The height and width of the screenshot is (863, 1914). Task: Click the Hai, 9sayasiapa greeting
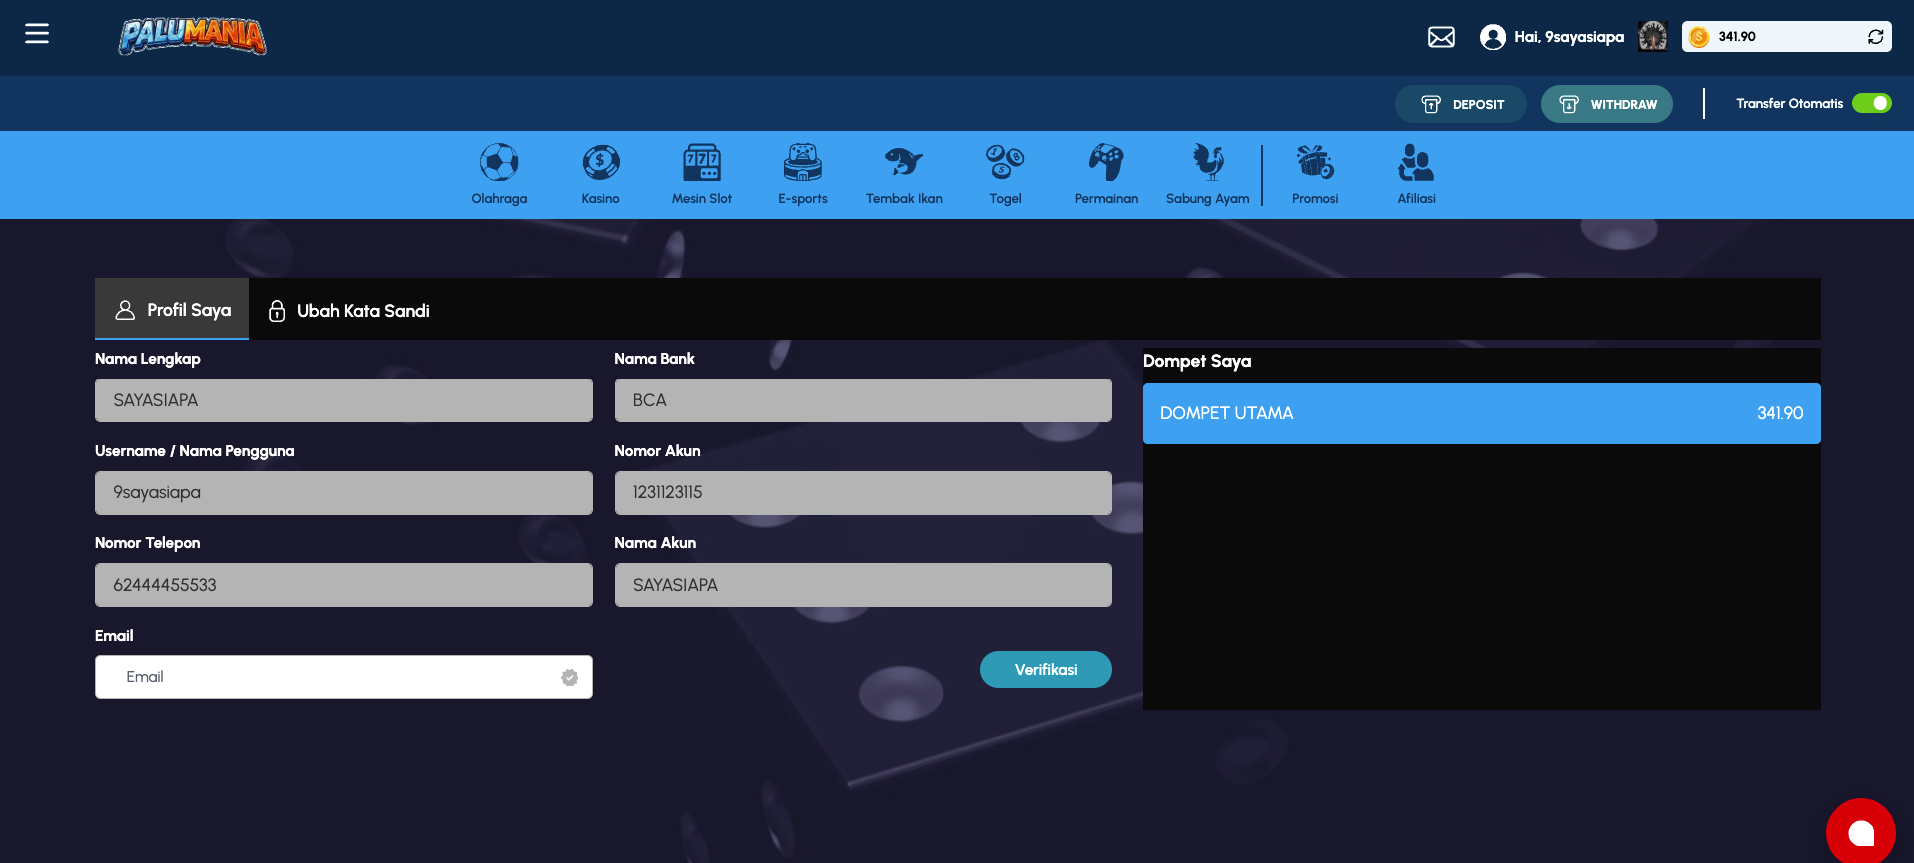tap(1568, 37)
